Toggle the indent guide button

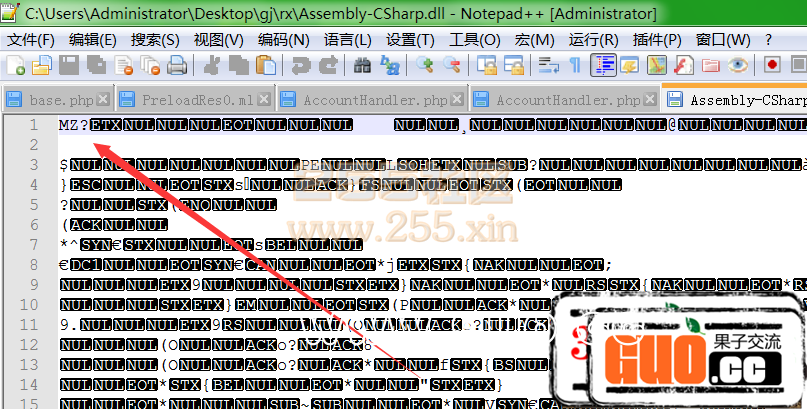(603, 66)
